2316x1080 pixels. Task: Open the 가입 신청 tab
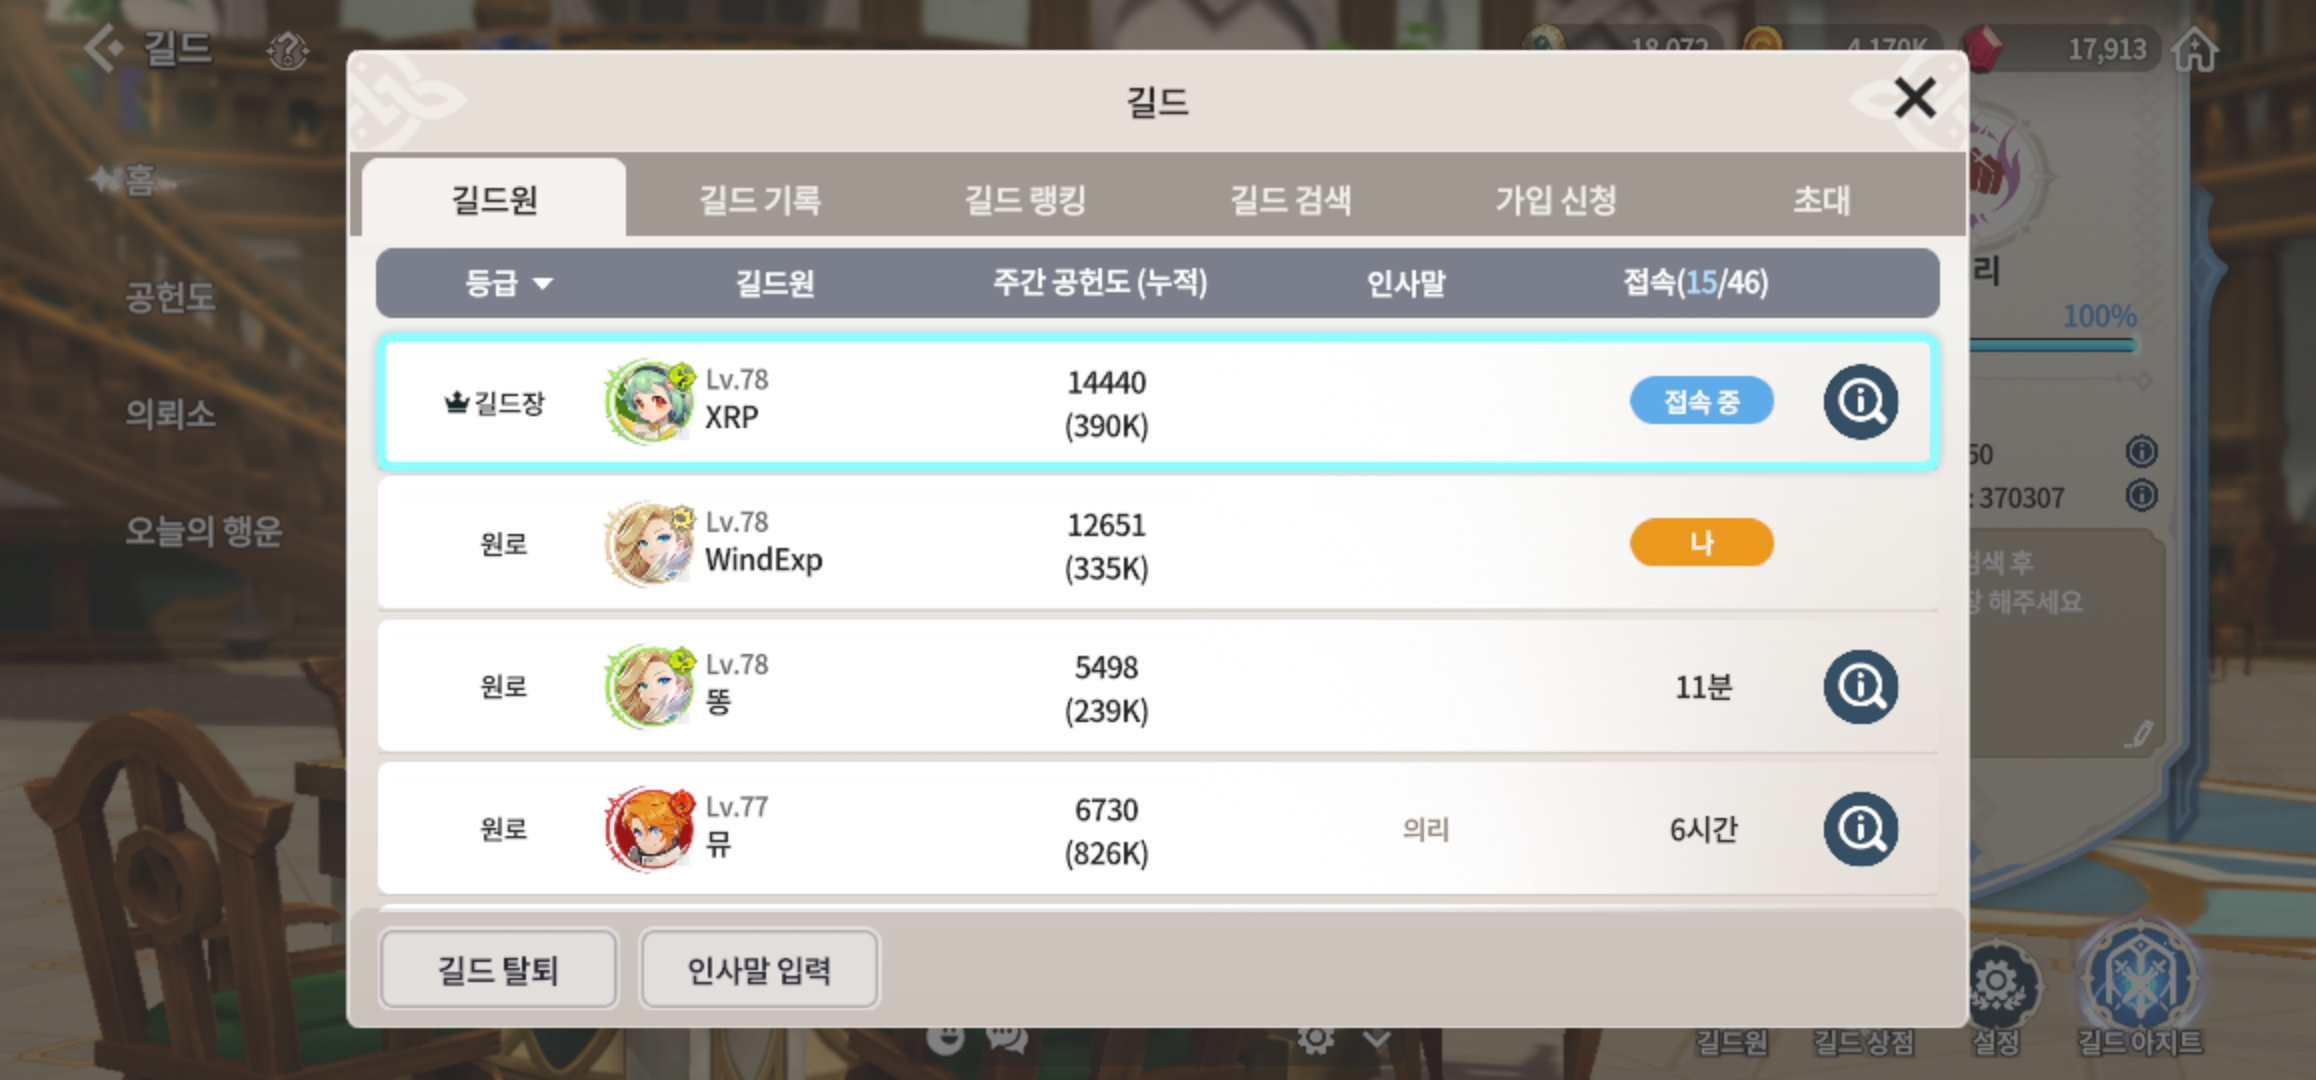(1556, 200)
